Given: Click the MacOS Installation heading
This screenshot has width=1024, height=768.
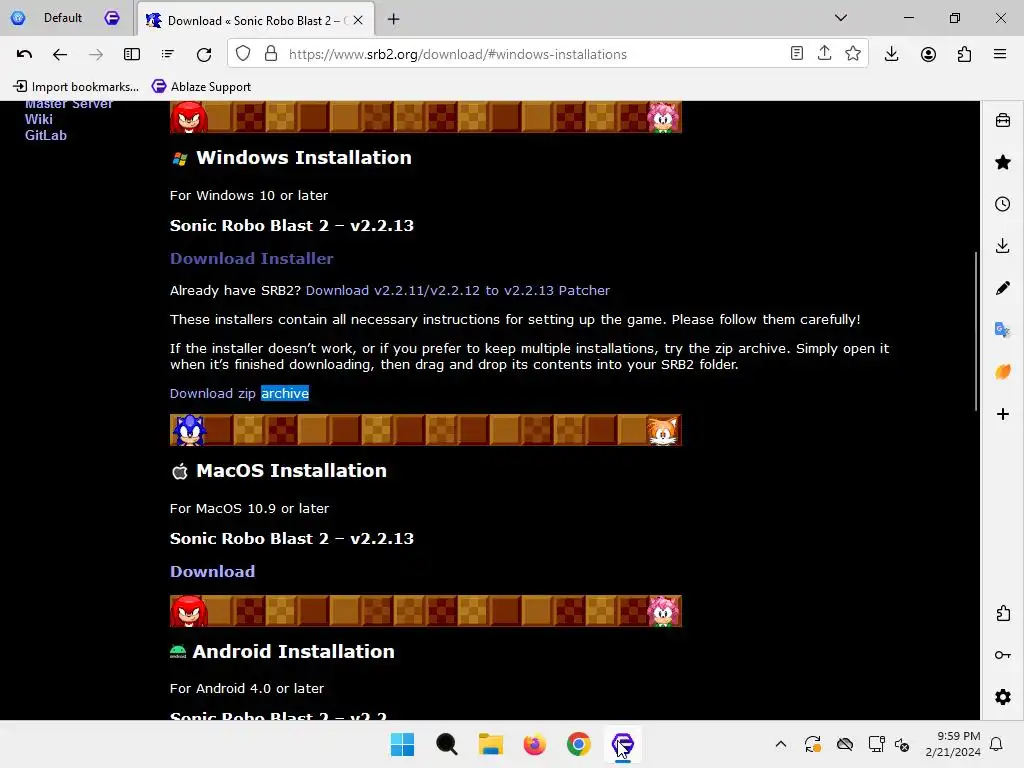Looking at the screenshot, I should [291, 470].
